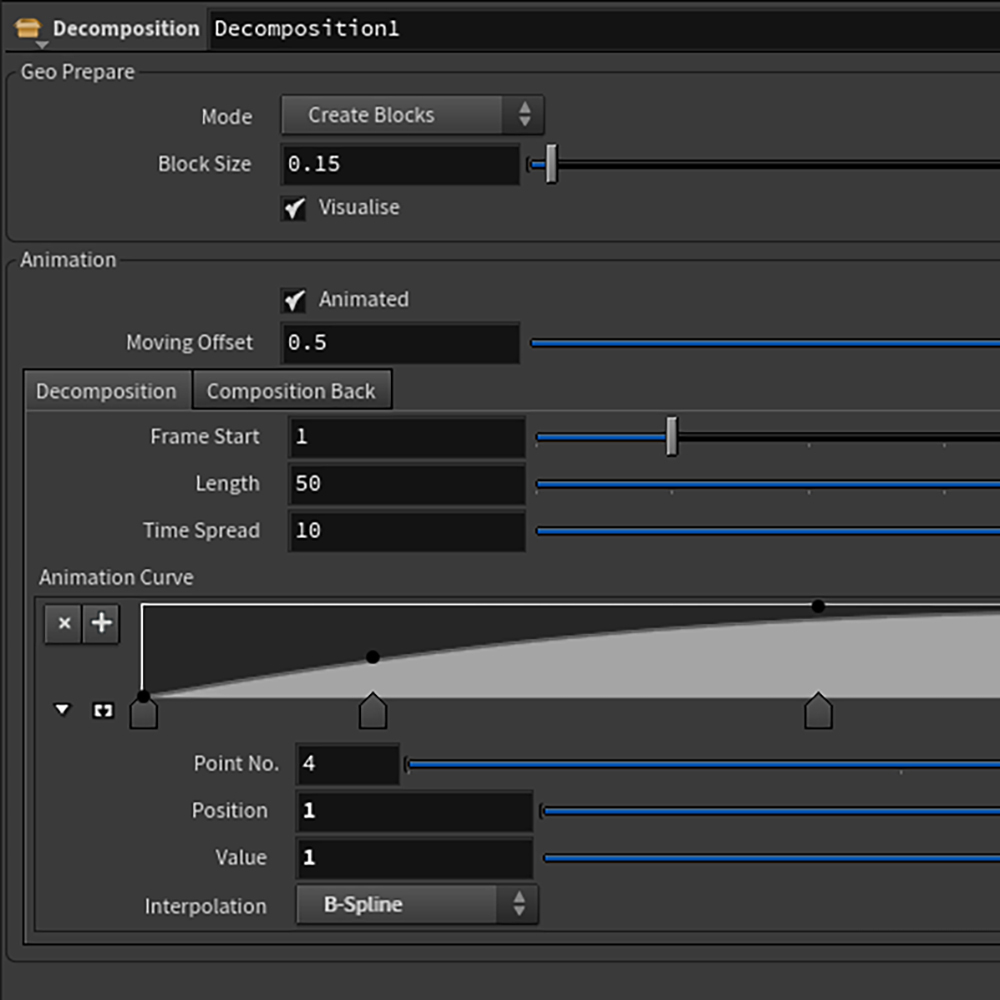
Task: Click the Time Spread field showing 10
Action: click(x=407, y=531)
